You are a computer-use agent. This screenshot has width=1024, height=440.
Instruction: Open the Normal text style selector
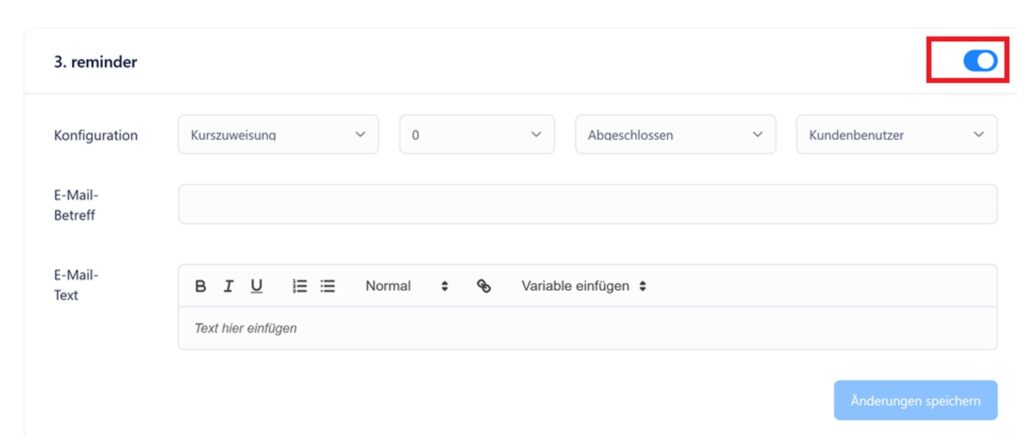[x=407, y=286]
